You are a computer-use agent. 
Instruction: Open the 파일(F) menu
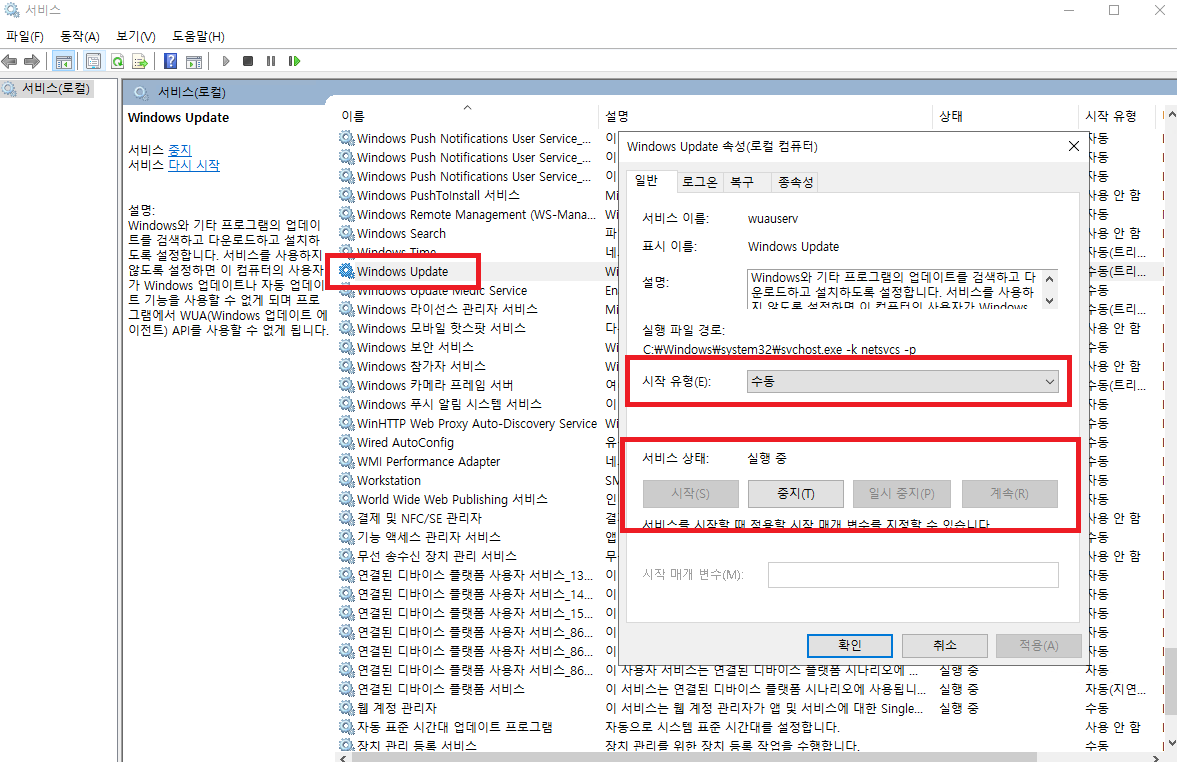[x=25, y=36]
